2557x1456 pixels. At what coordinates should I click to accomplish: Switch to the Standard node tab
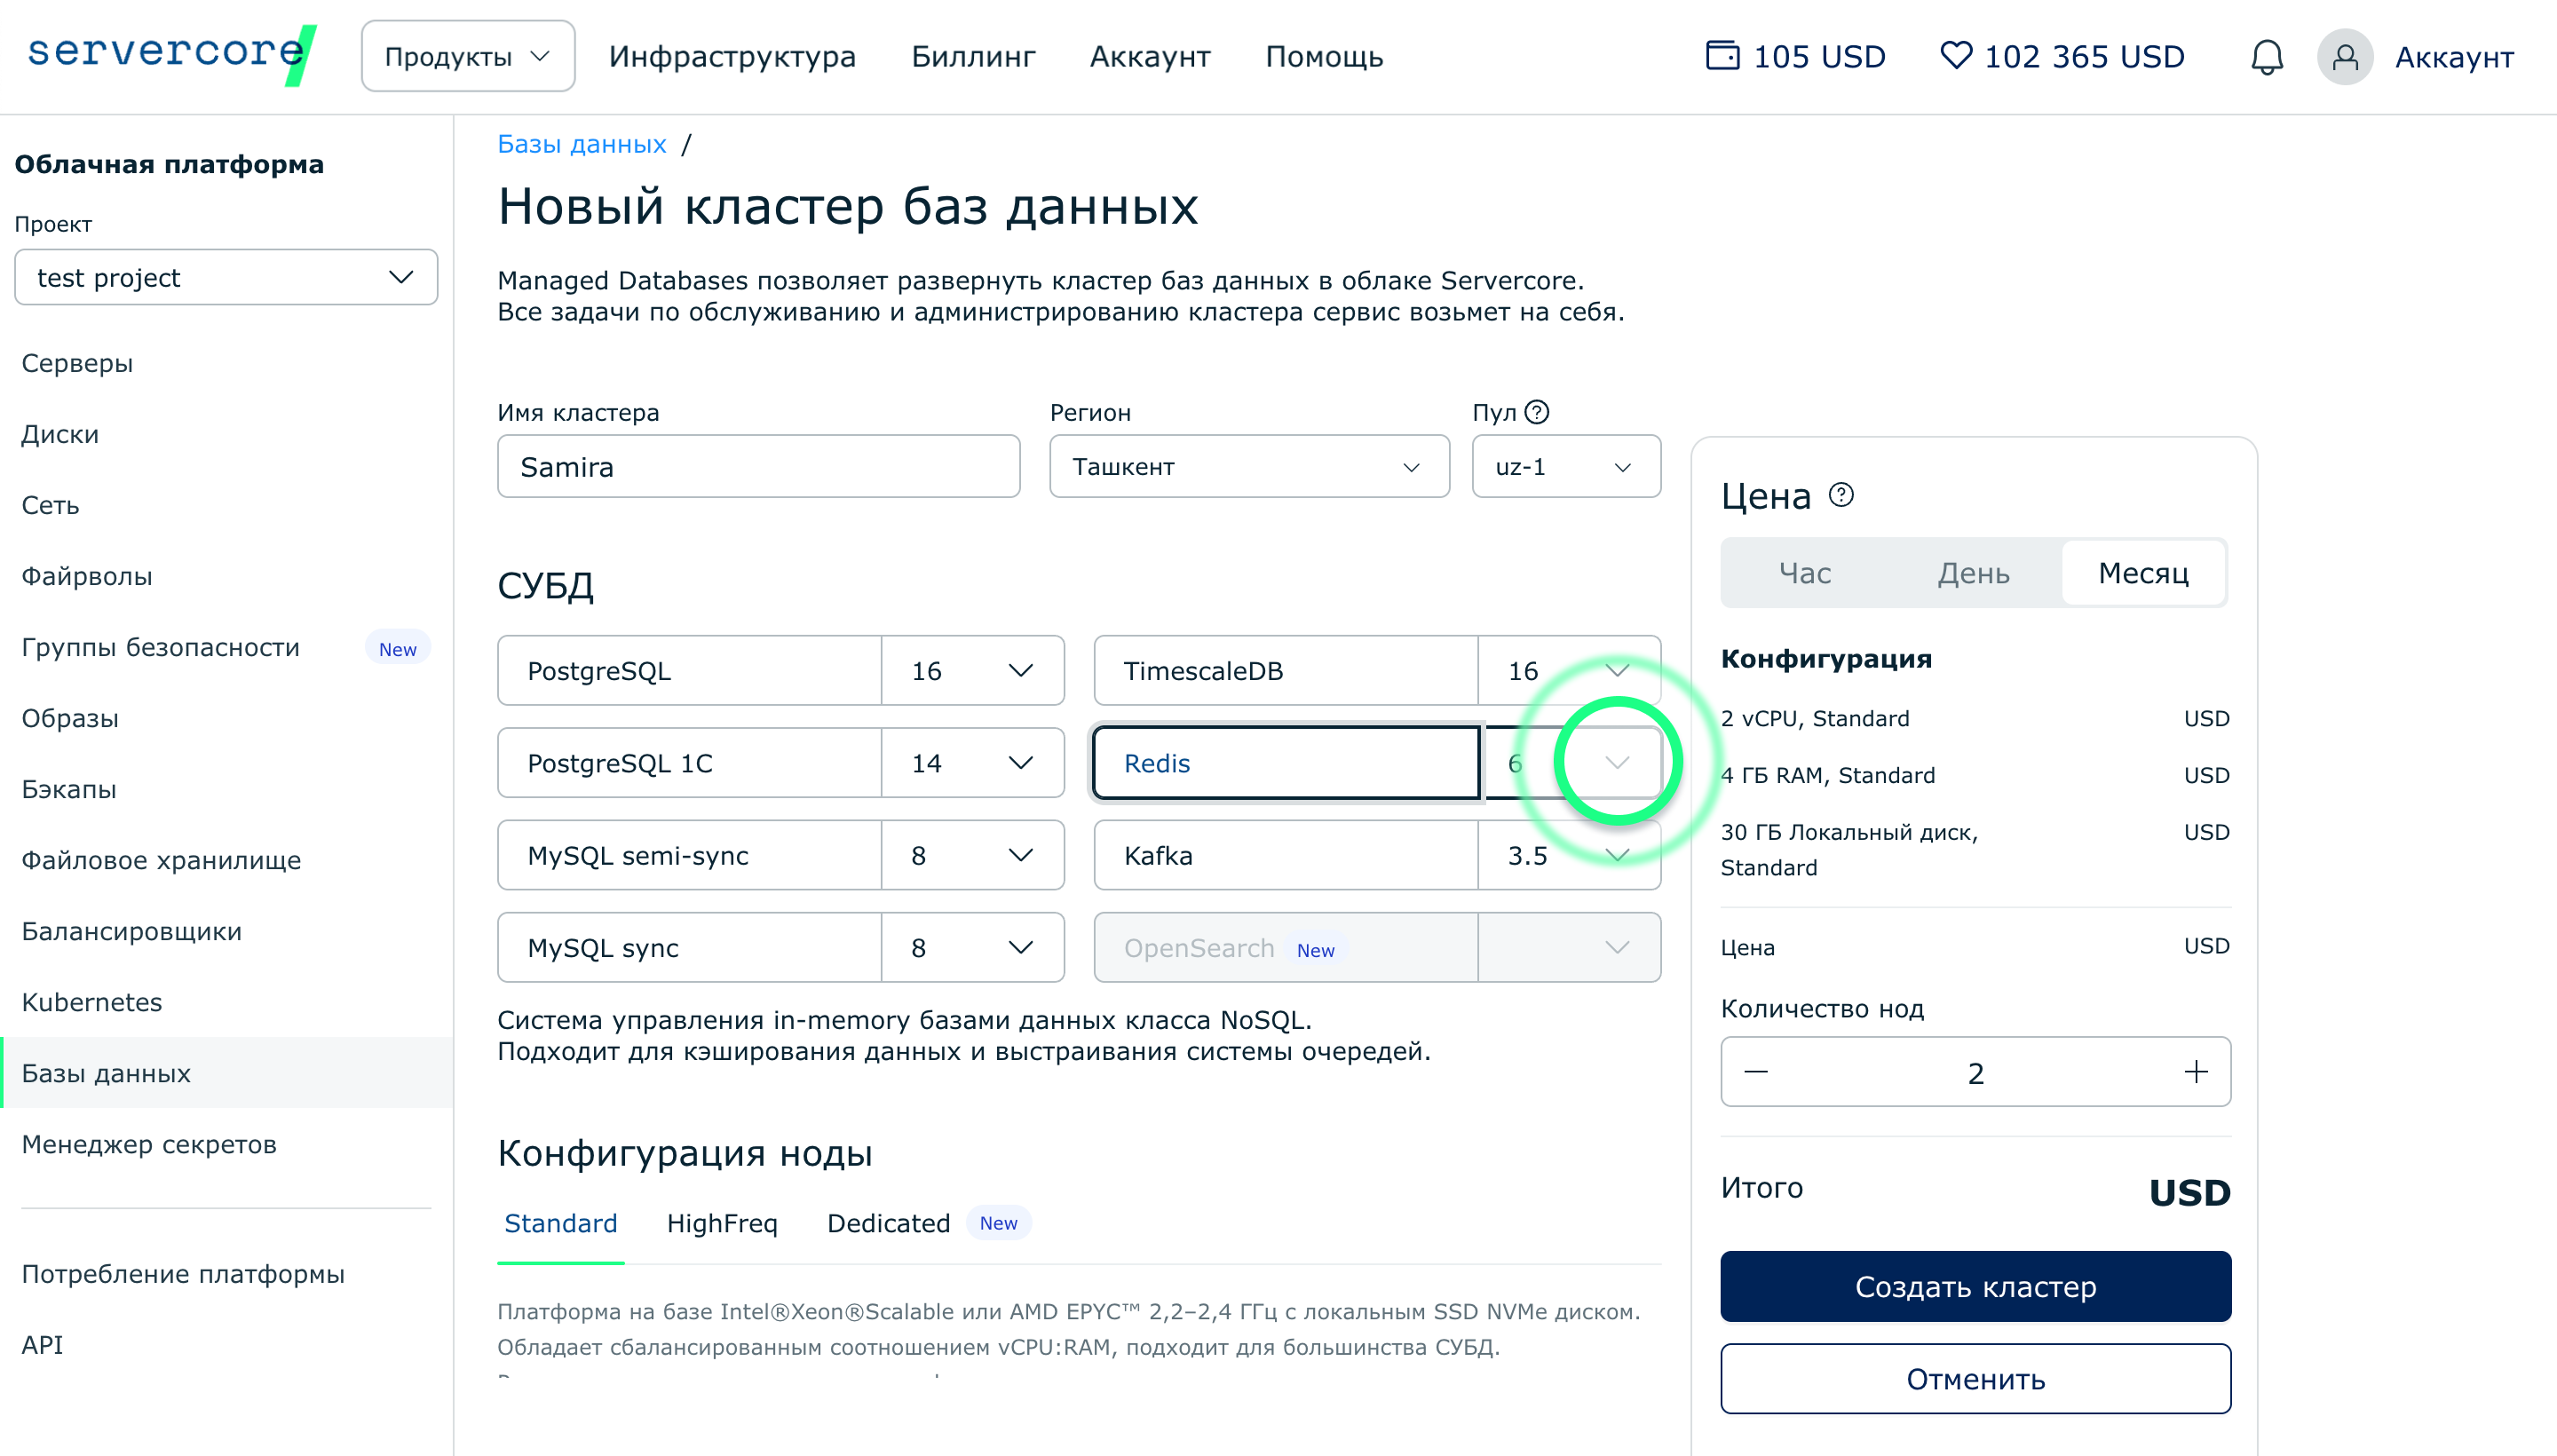pyautogui.click(x=561, y=1223)
